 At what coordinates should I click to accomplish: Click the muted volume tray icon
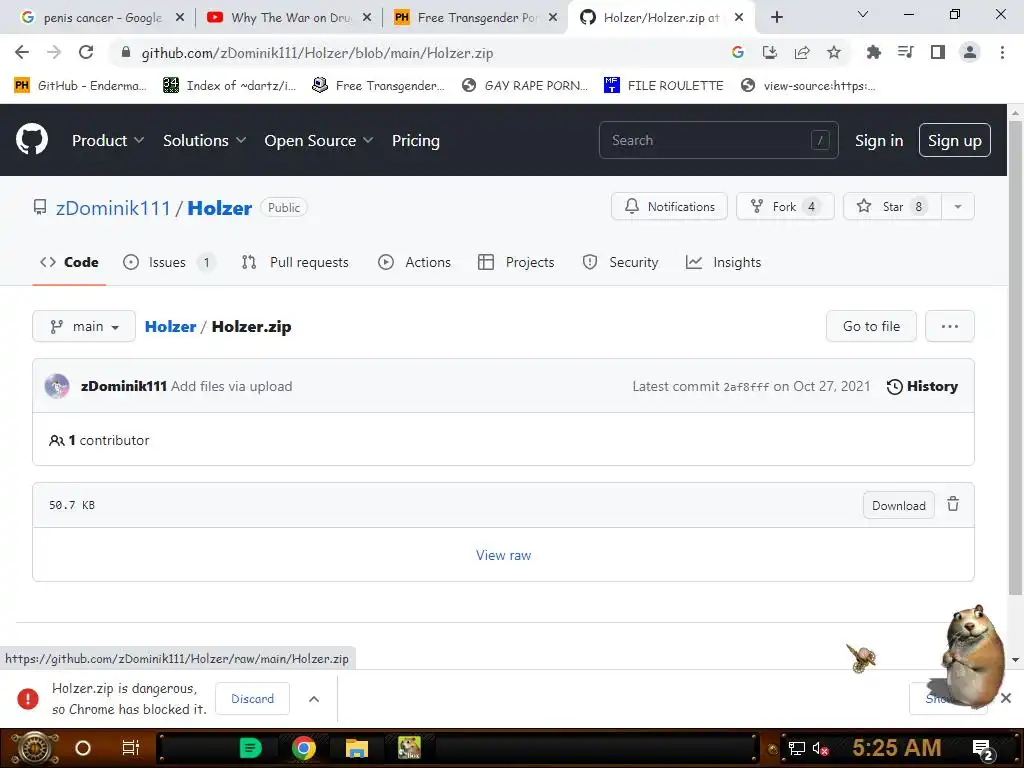[x=820, y=749]
